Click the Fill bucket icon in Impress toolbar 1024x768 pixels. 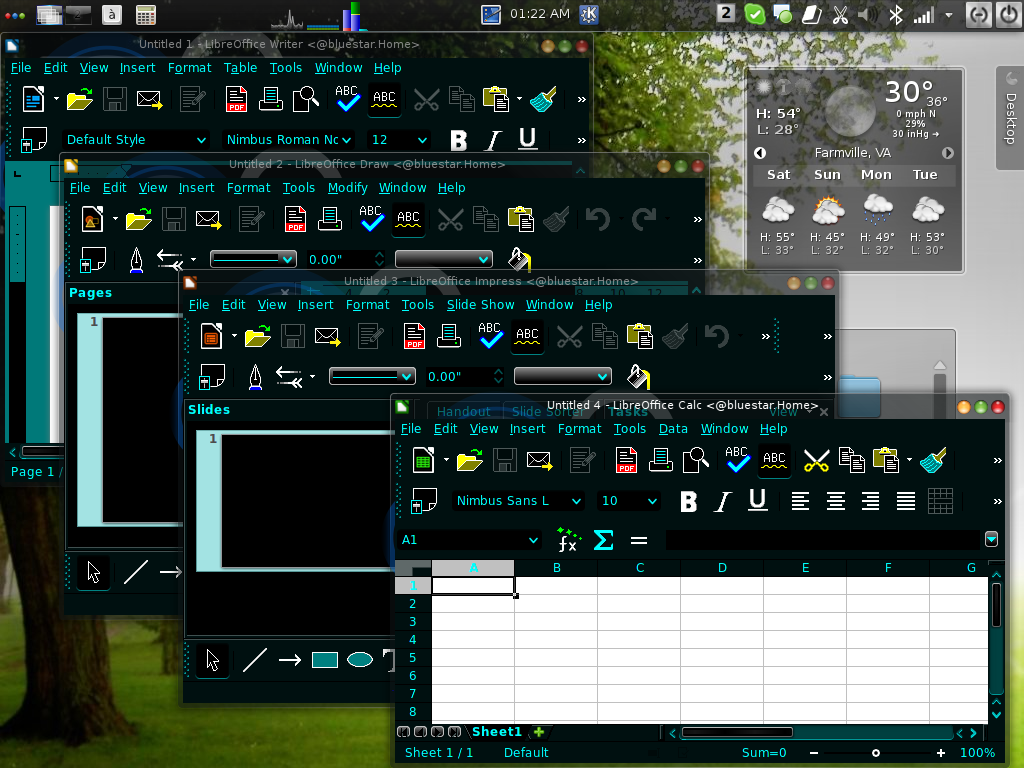[638, 377]
